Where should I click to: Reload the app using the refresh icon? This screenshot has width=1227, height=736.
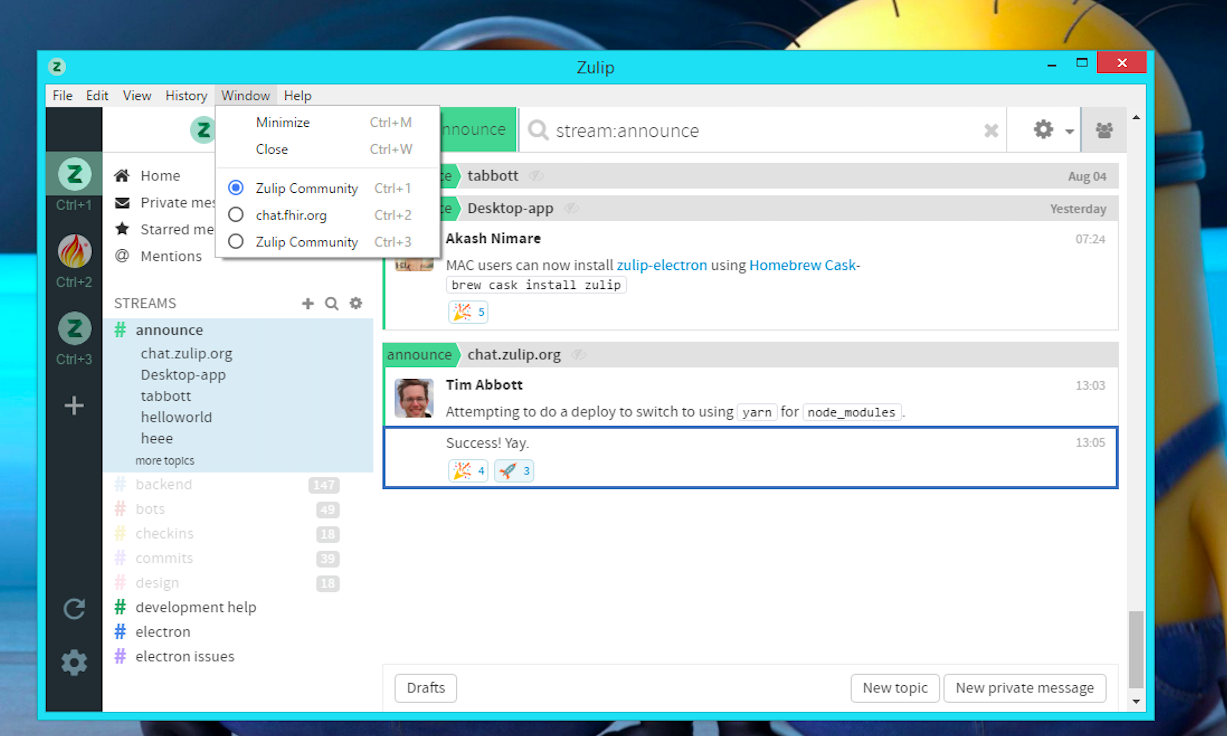[74, 609]
